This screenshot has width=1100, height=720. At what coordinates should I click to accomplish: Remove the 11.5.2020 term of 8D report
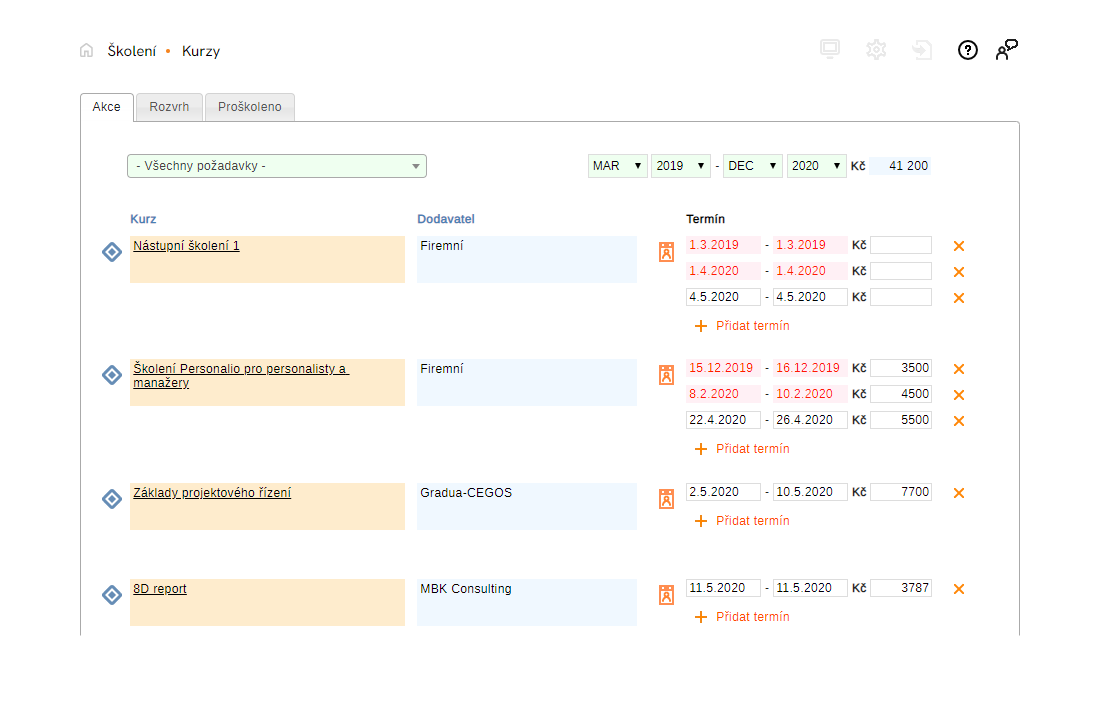pos(958,589)
